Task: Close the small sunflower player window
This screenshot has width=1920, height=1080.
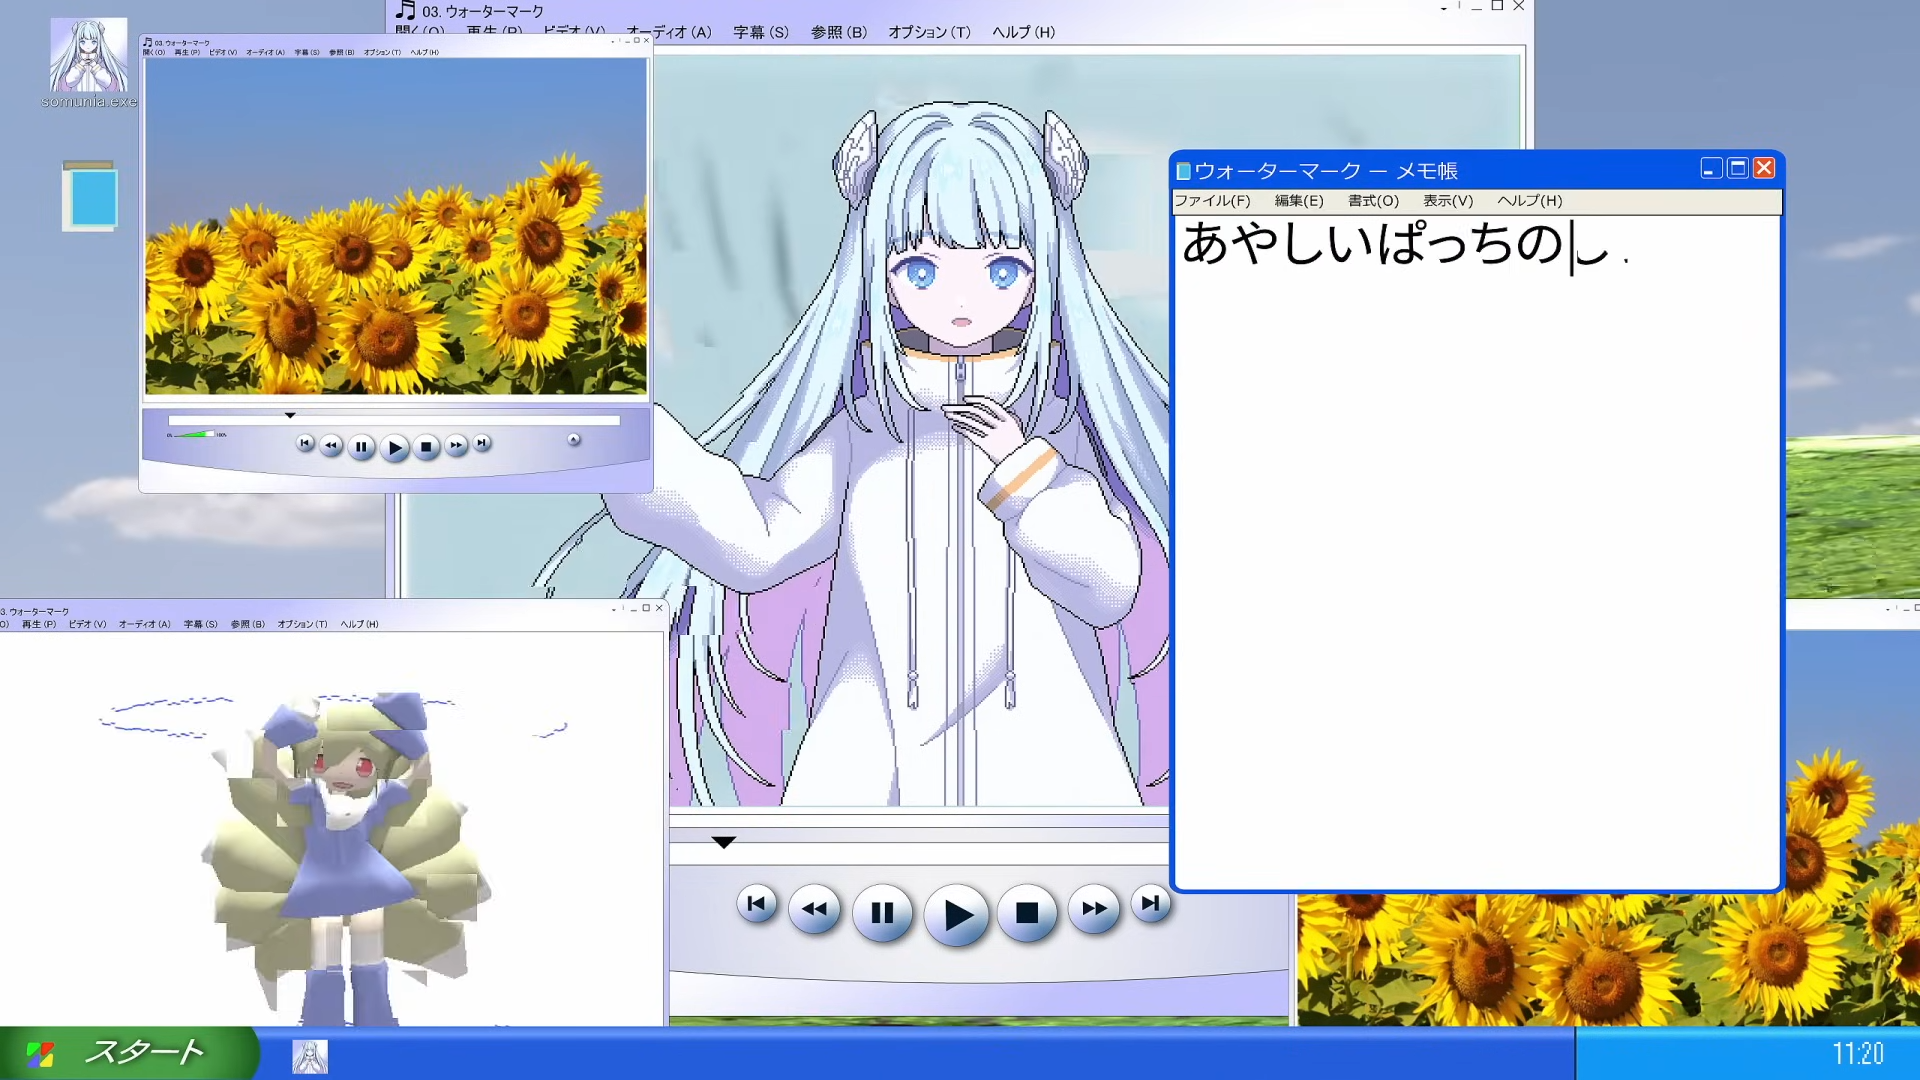Action: pyautogui.click(x=646, y=40)
